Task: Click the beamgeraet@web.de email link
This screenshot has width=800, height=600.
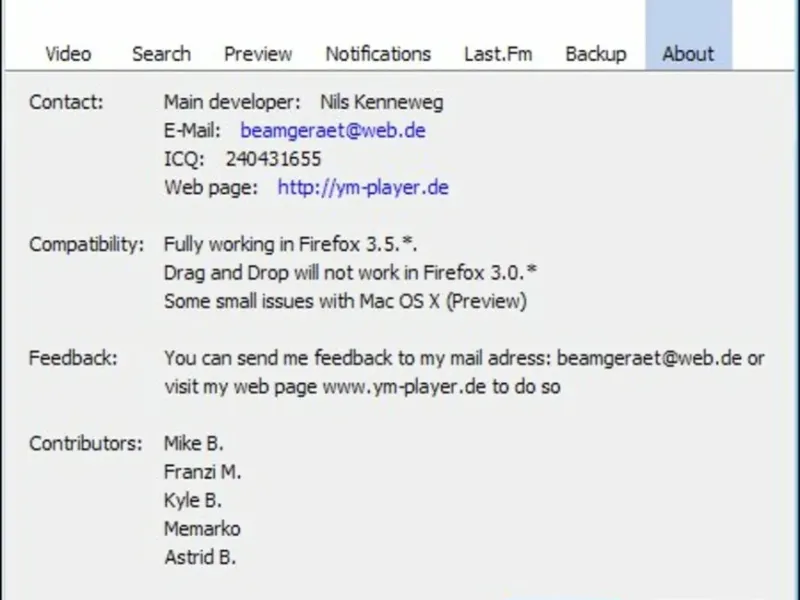Action: pos(333,131)
